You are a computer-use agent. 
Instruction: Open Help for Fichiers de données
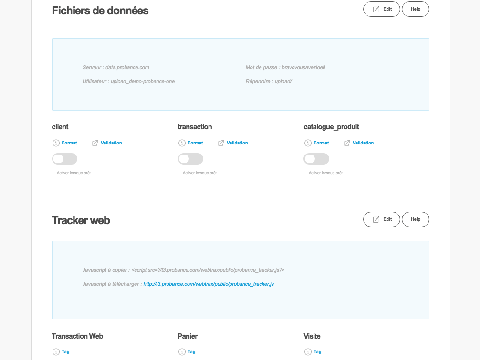(415, 9)
